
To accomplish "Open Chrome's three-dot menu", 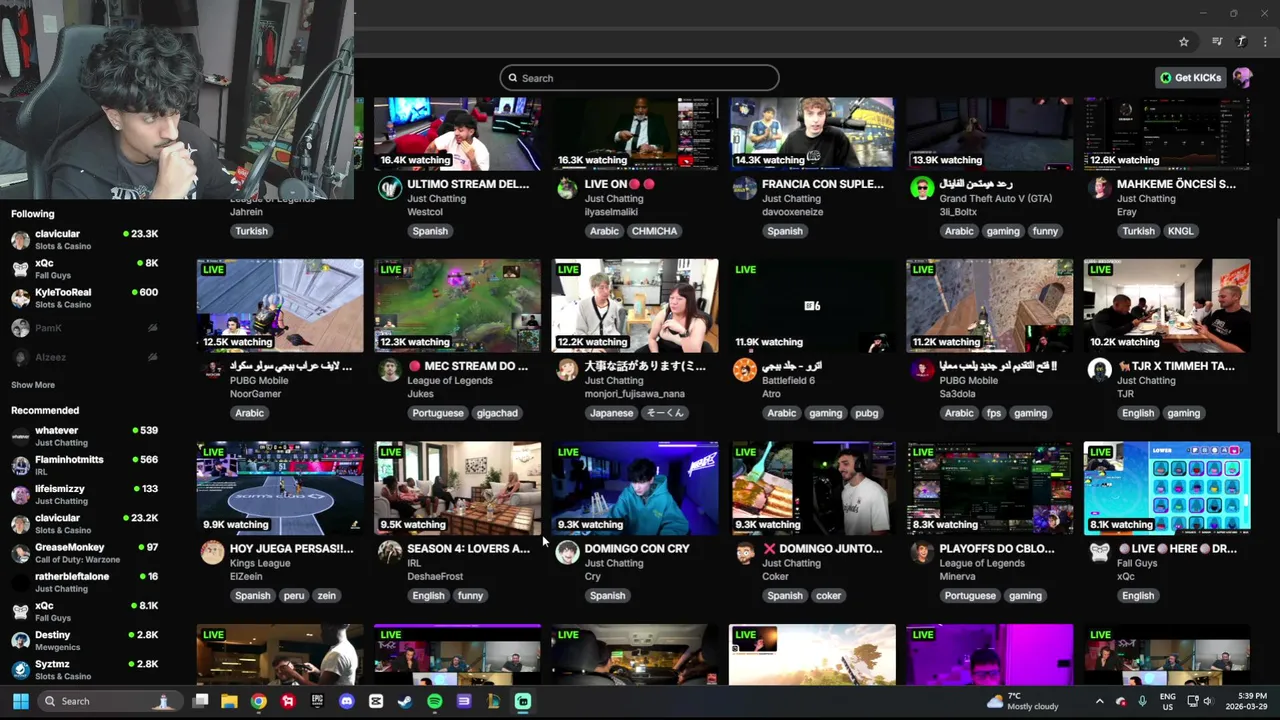I will [x=1266, y=42].
